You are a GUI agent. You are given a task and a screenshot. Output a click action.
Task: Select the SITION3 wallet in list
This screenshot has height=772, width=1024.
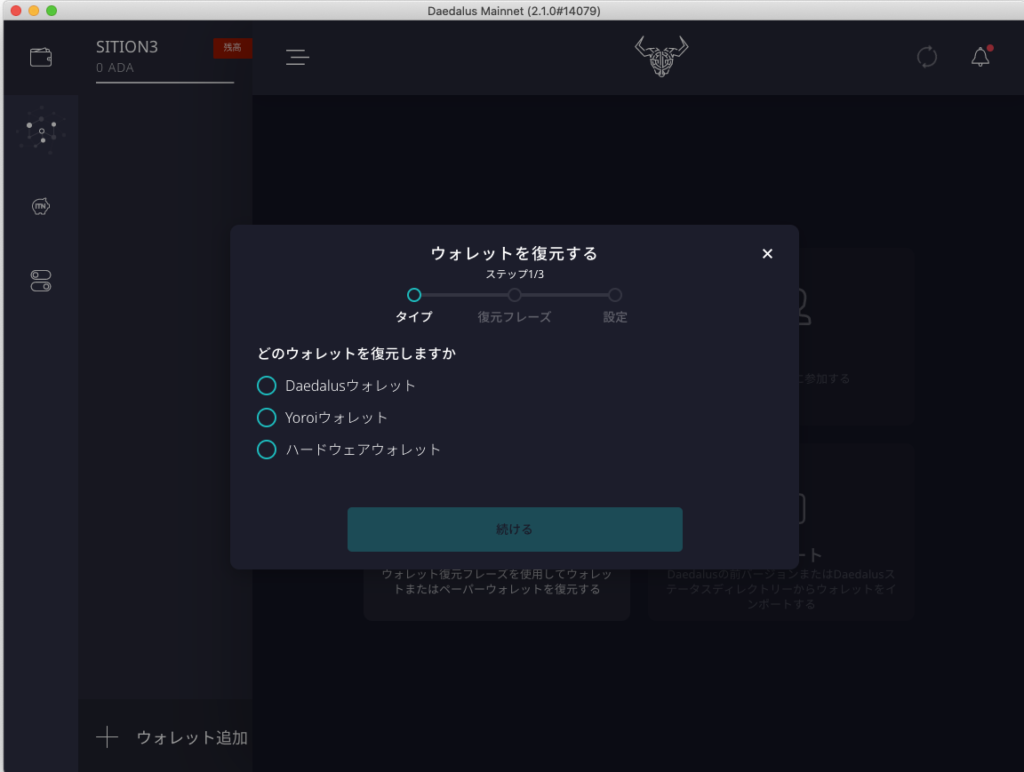(150, 57)
